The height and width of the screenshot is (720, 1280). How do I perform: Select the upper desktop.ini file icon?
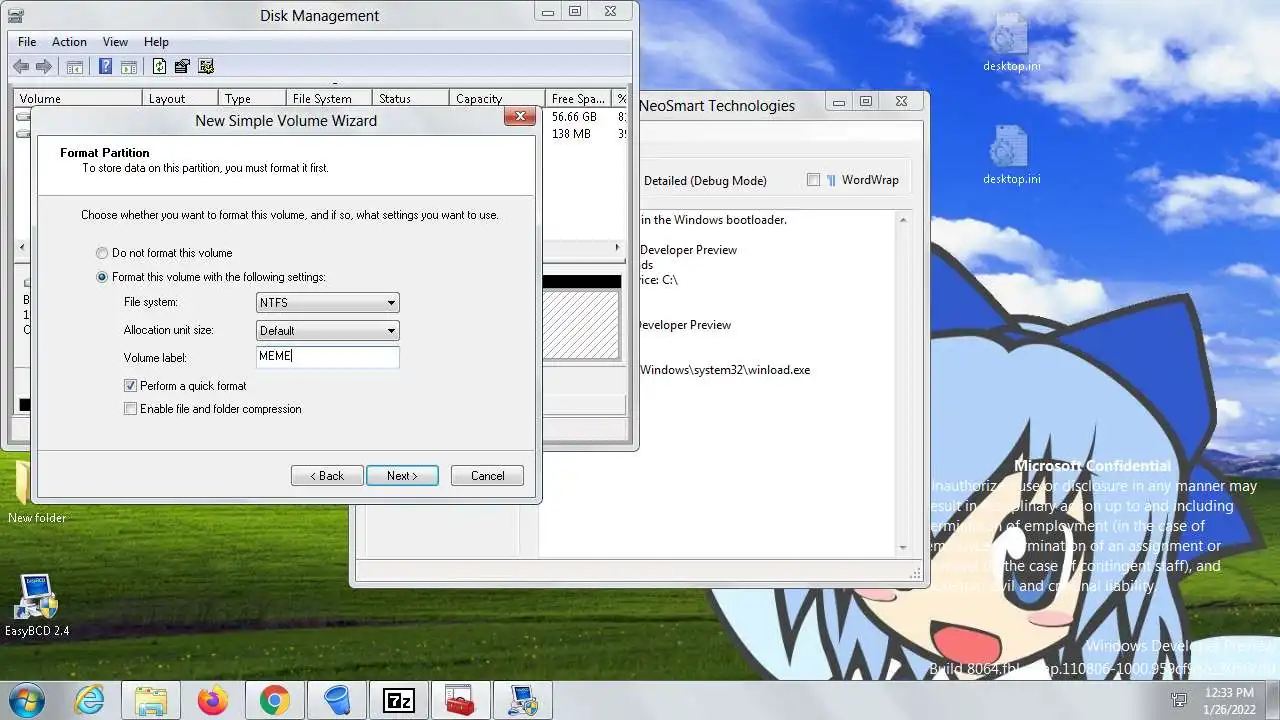1011,43
